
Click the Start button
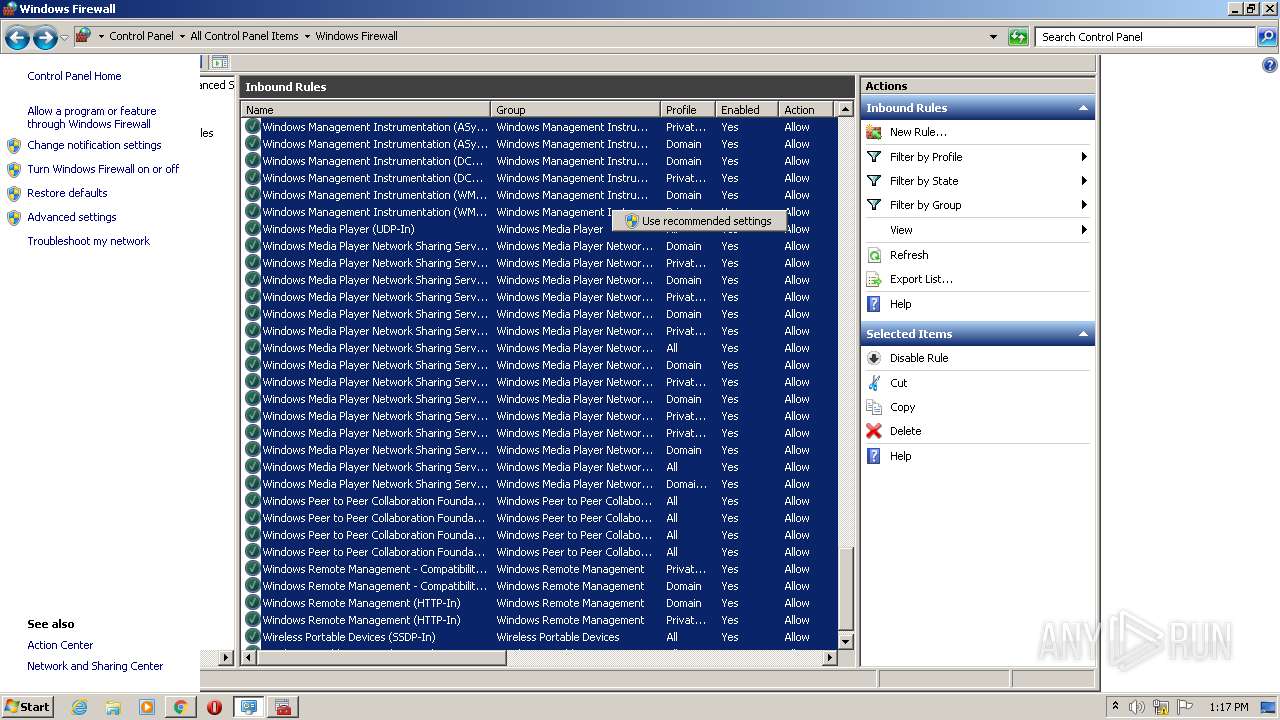point(28,707)
